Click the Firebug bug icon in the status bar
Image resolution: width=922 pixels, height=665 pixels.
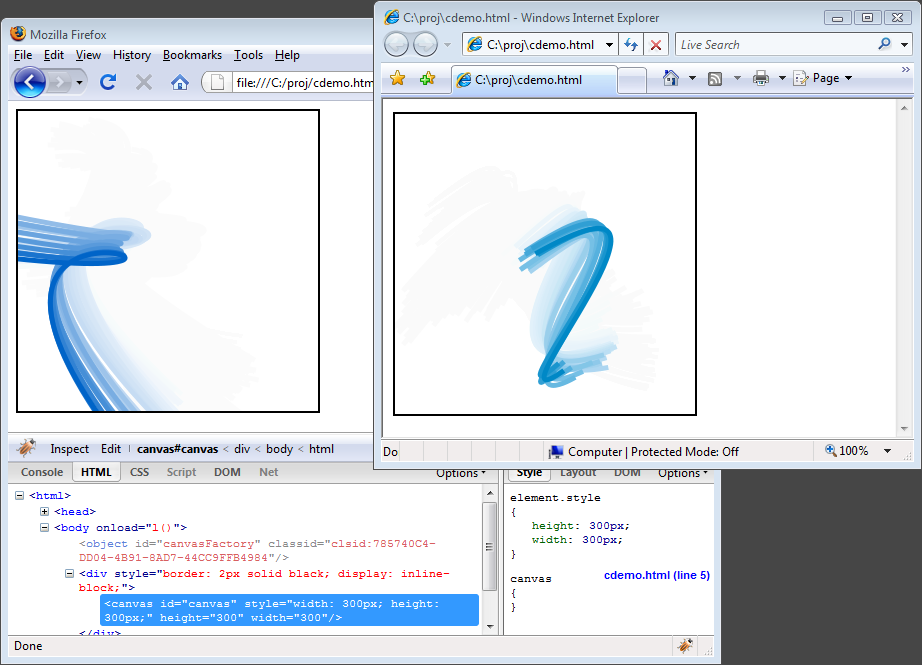(x=685, y=646)
